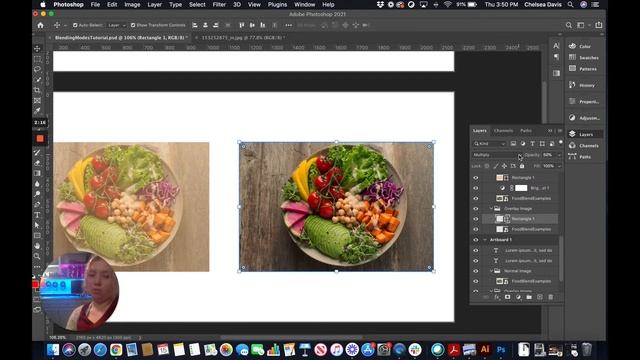Select the Crop tool

click(37, 90)
